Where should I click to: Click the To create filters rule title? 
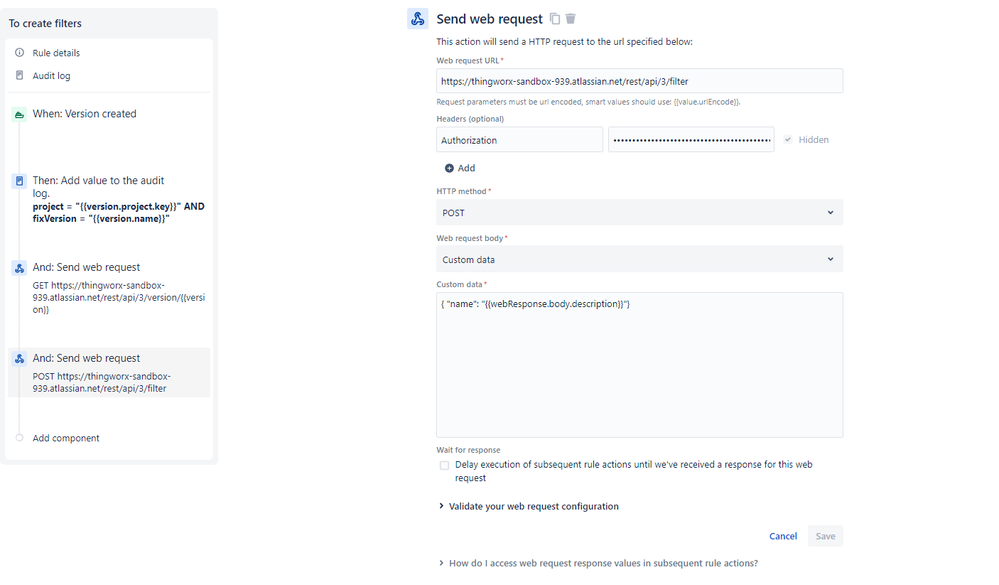pos(45,24)
